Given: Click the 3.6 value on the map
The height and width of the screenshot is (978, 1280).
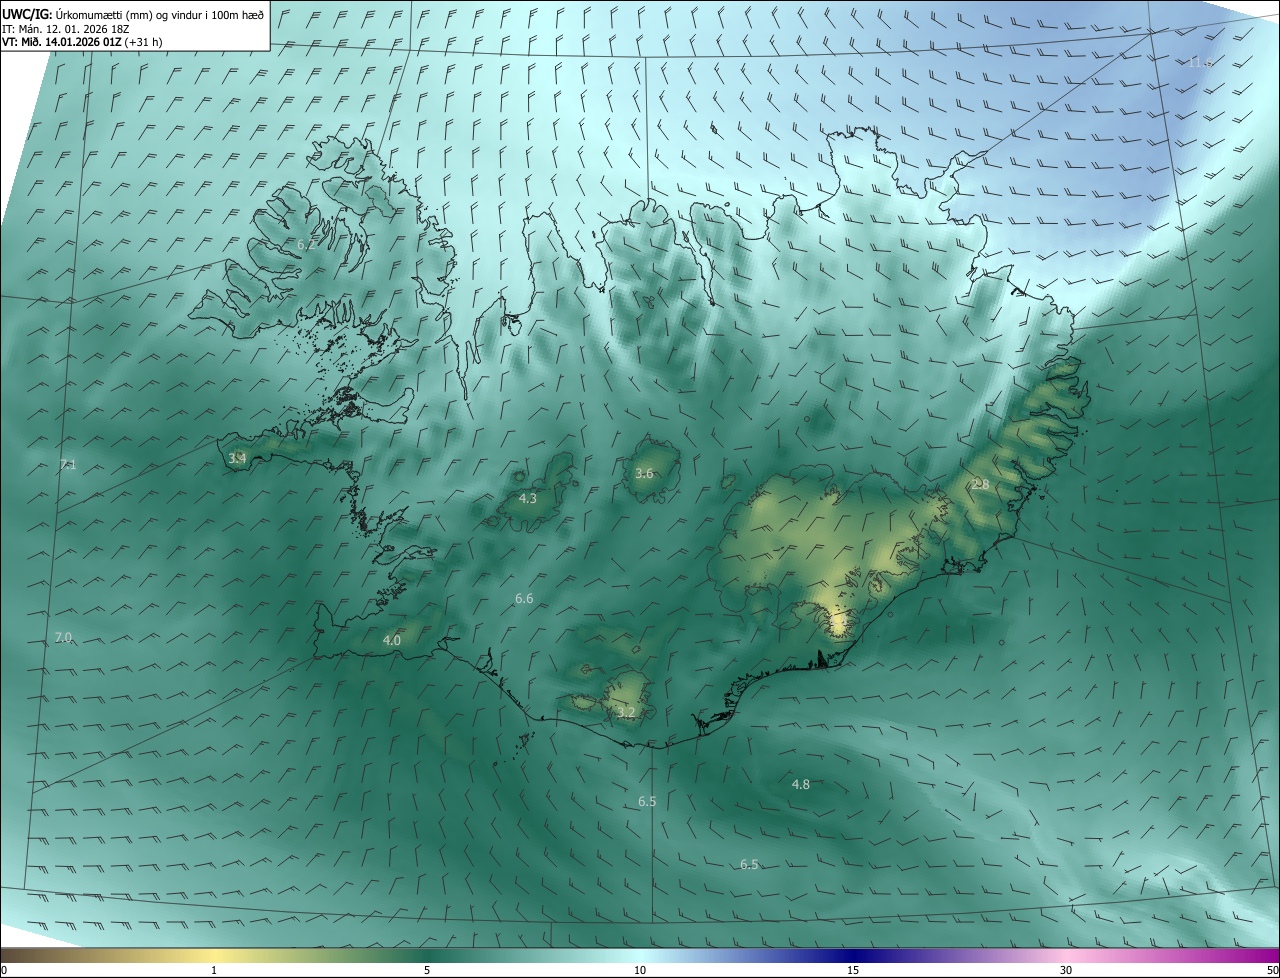Looking at the screenshot, I should [644, 473].
